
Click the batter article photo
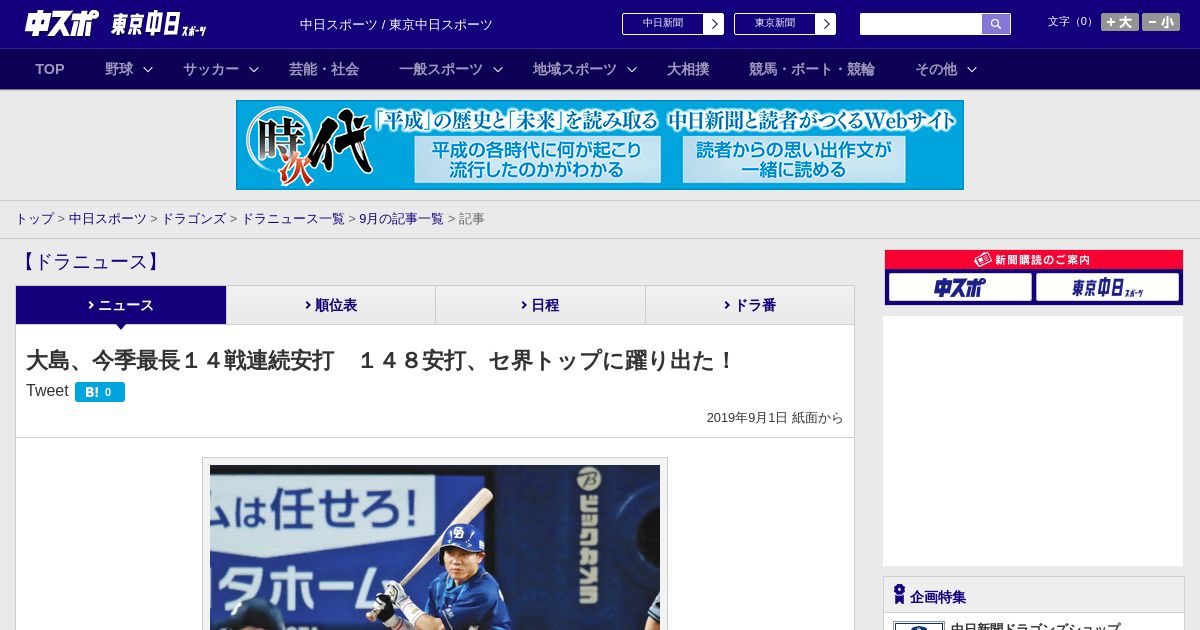click(435, 547)
